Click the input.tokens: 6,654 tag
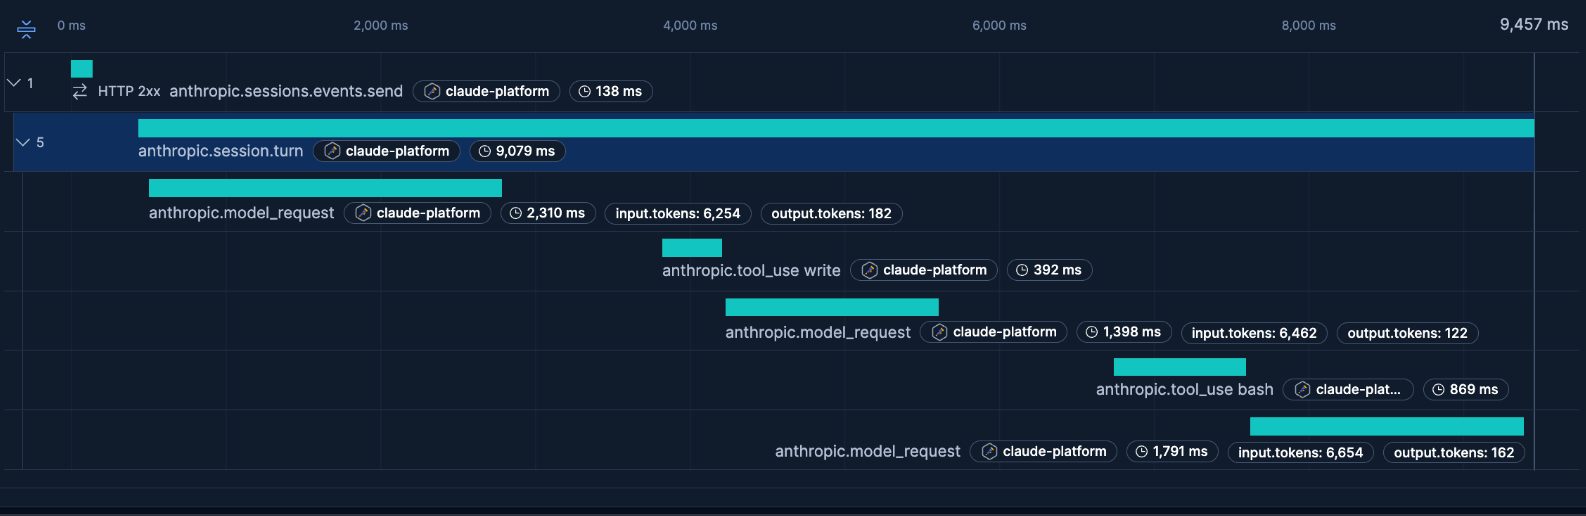 click(1301, 452)
